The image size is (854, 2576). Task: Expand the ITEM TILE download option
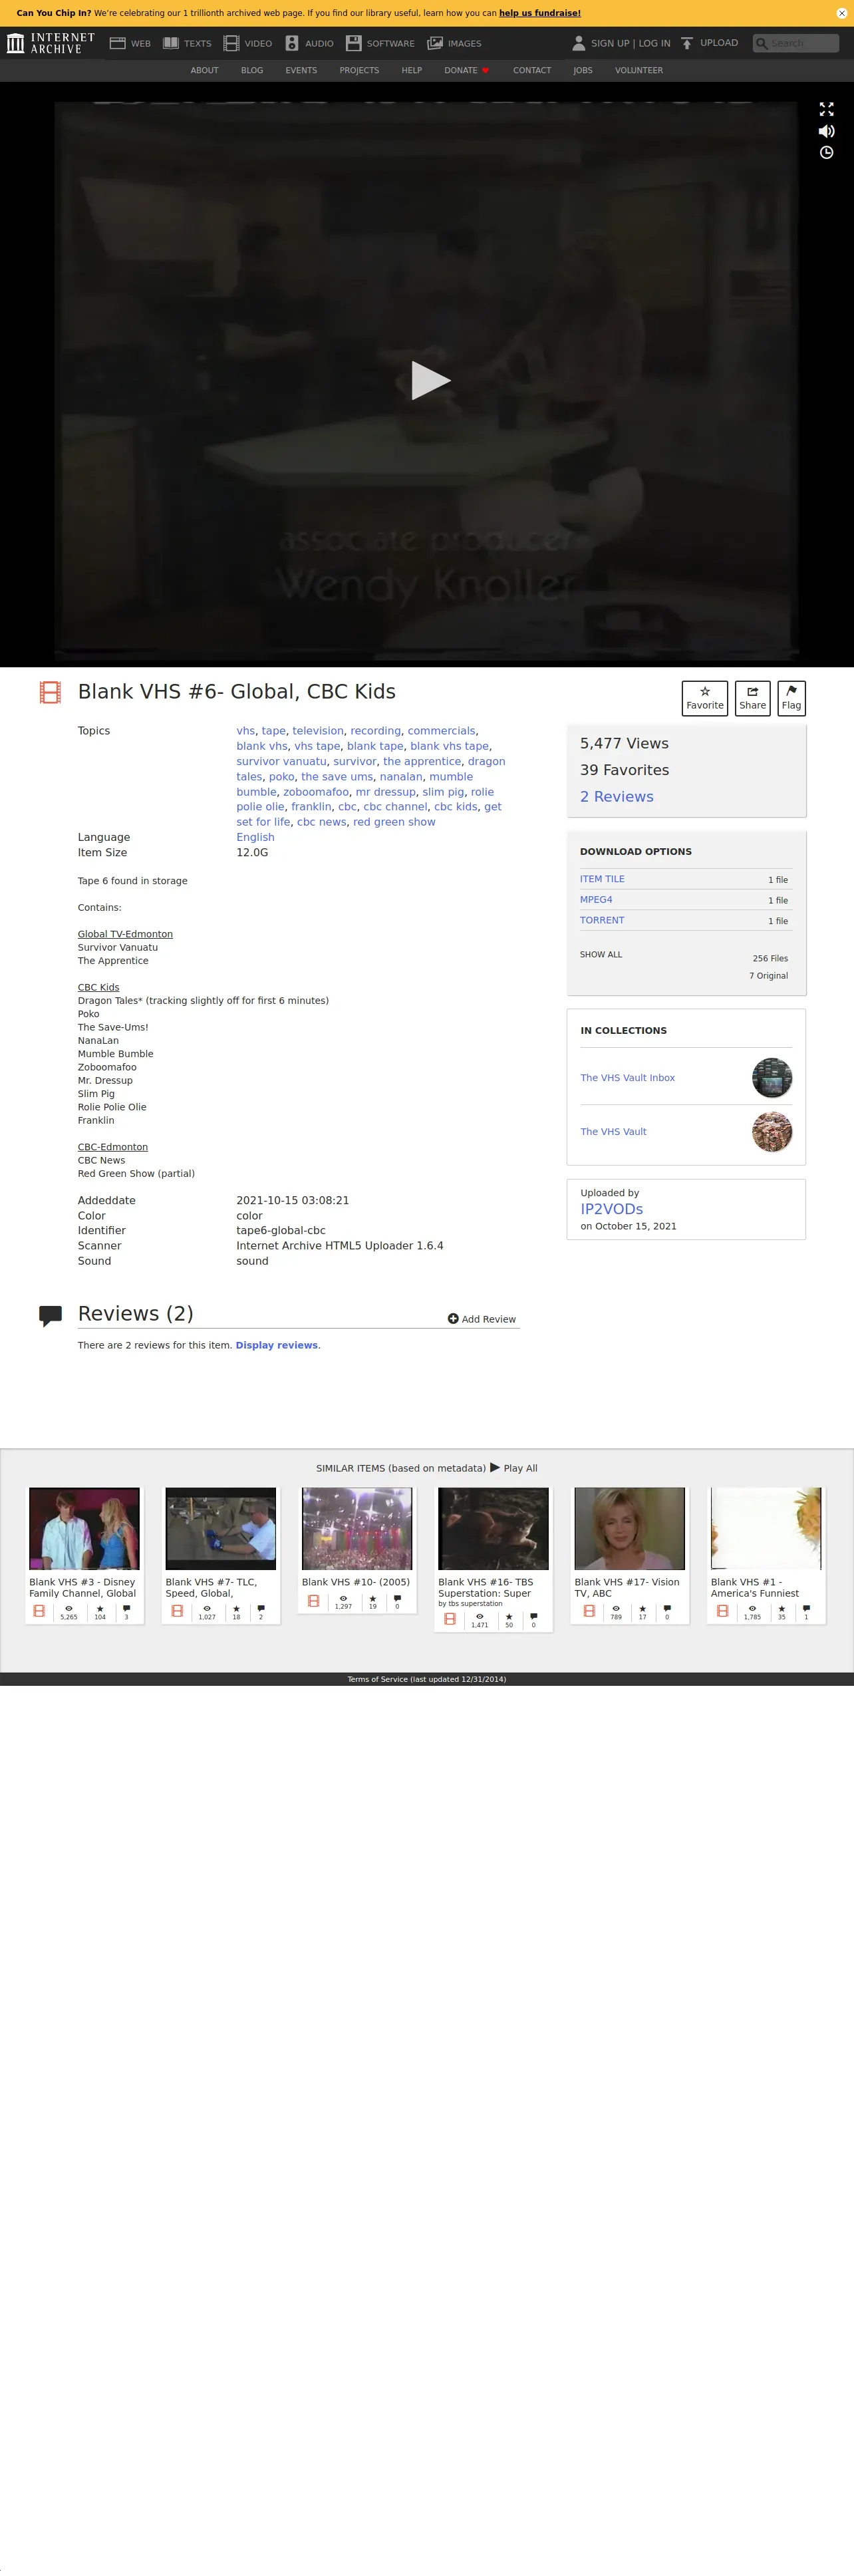click(602, 879)
